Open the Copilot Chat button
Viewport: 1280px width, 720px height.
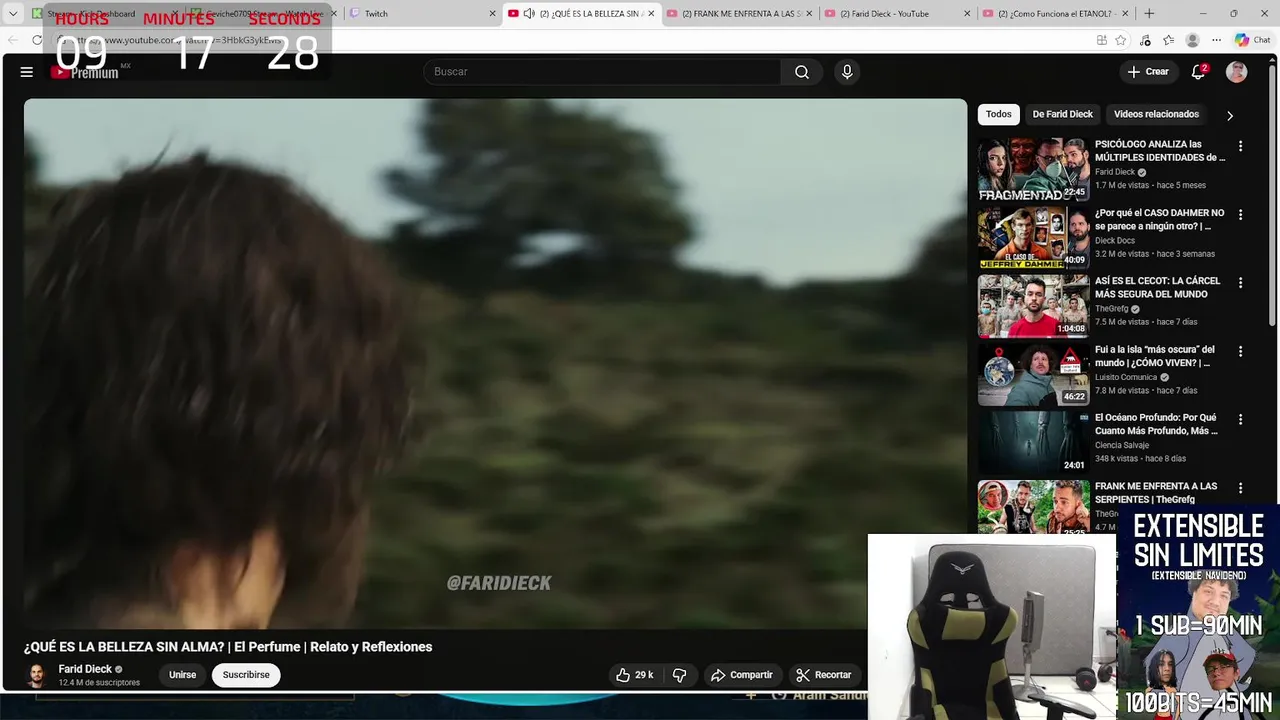click(1252, 40)
